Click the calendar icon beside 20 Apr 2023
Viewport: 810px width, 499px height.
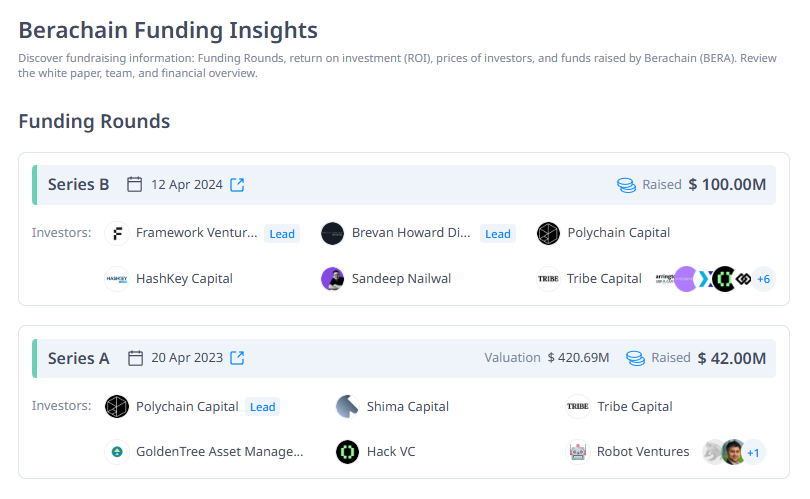135,358
